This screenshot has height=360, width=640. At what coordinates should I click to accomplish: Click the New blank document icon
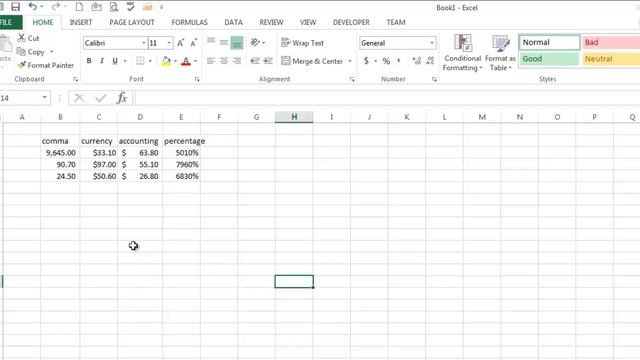pos(79,7)
